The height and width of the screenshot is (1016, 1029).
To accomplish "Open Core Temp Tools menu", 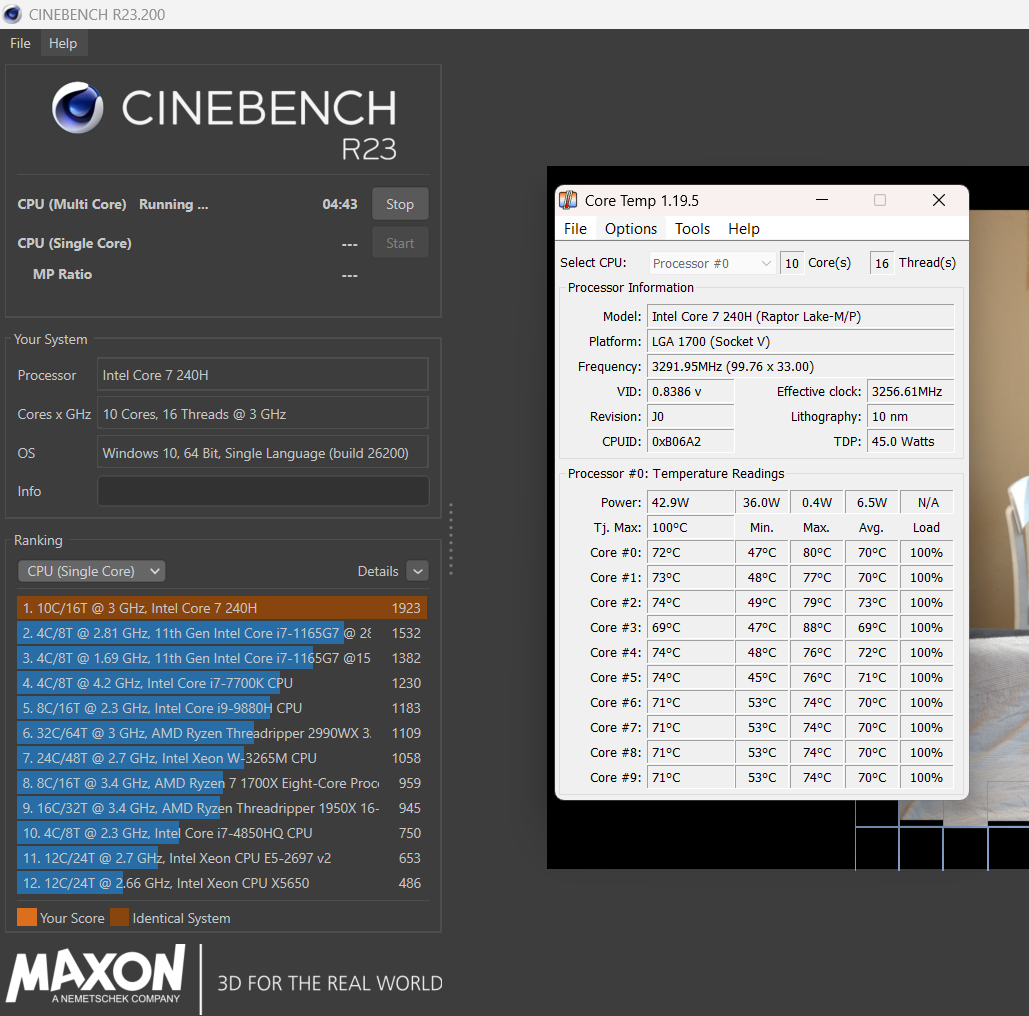I will 692,229.
